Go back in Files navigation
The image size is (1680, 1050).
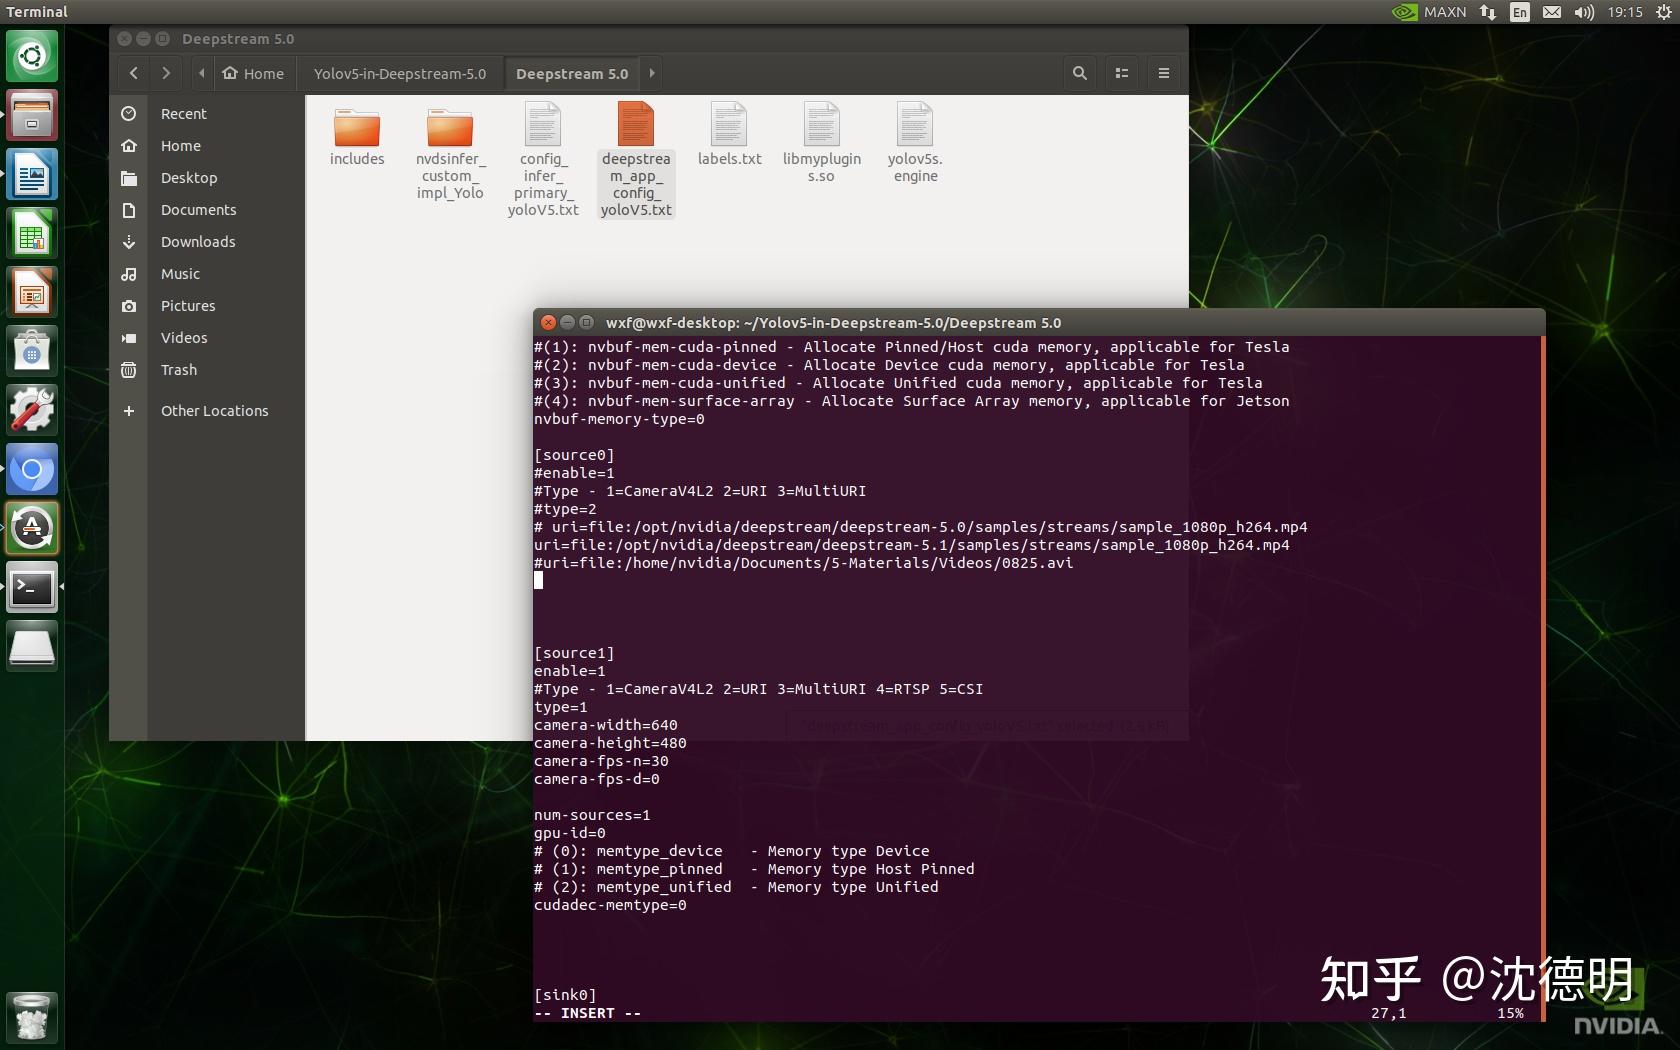(x=134, y=73)
